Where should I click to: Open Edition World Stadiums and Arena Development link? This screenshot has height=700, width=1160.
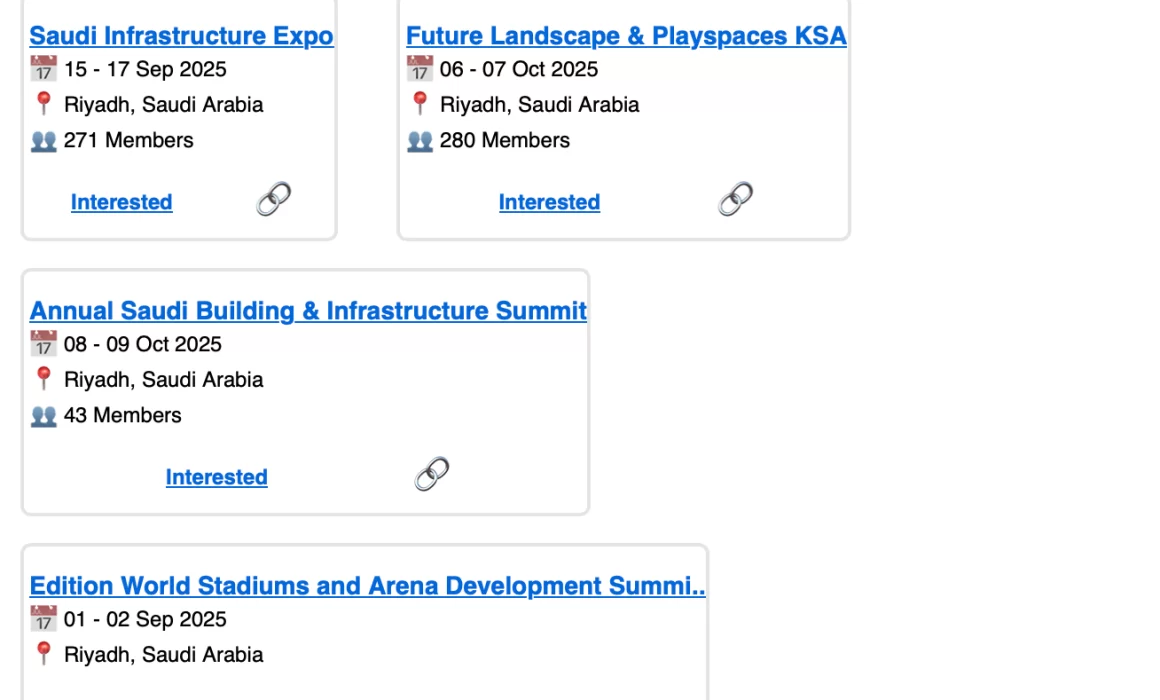(x=367, y=586)
